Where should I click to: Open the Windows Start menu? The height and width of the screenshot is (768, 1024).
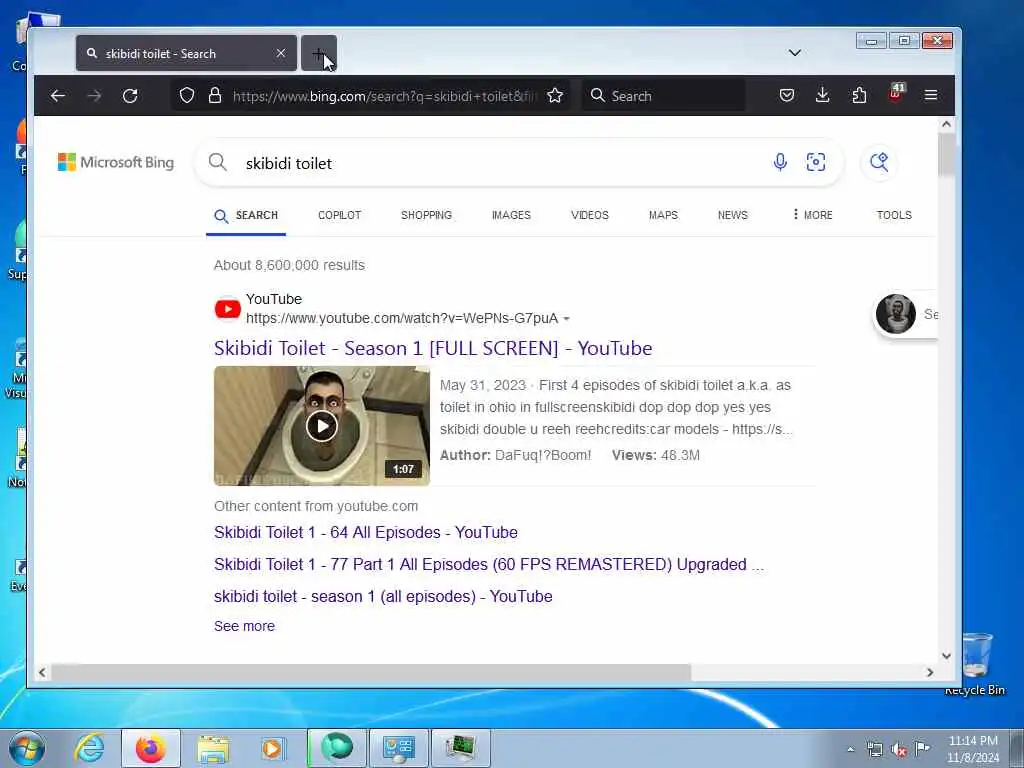tap(27, 748)
